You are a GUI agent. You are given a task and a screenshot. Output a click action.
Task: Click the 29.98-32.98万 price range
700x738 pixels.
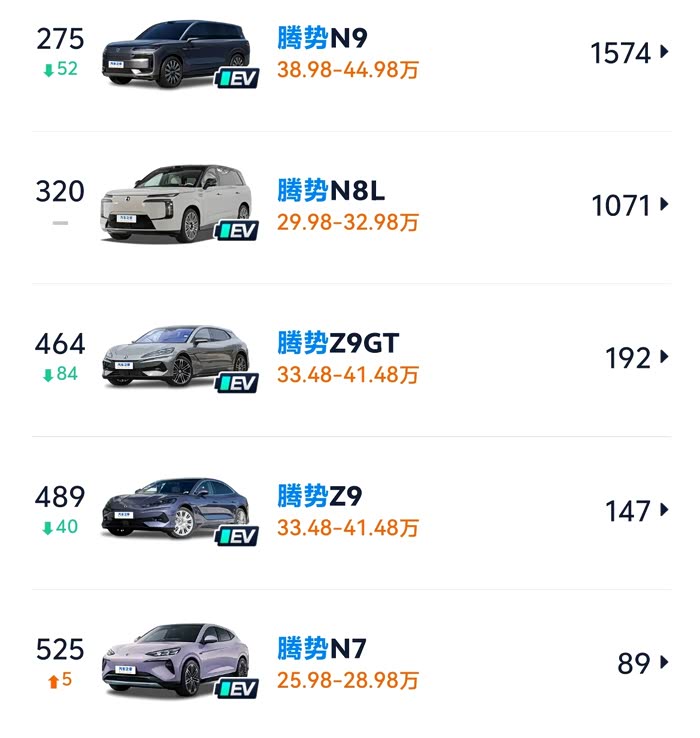(x=348, y=223)
